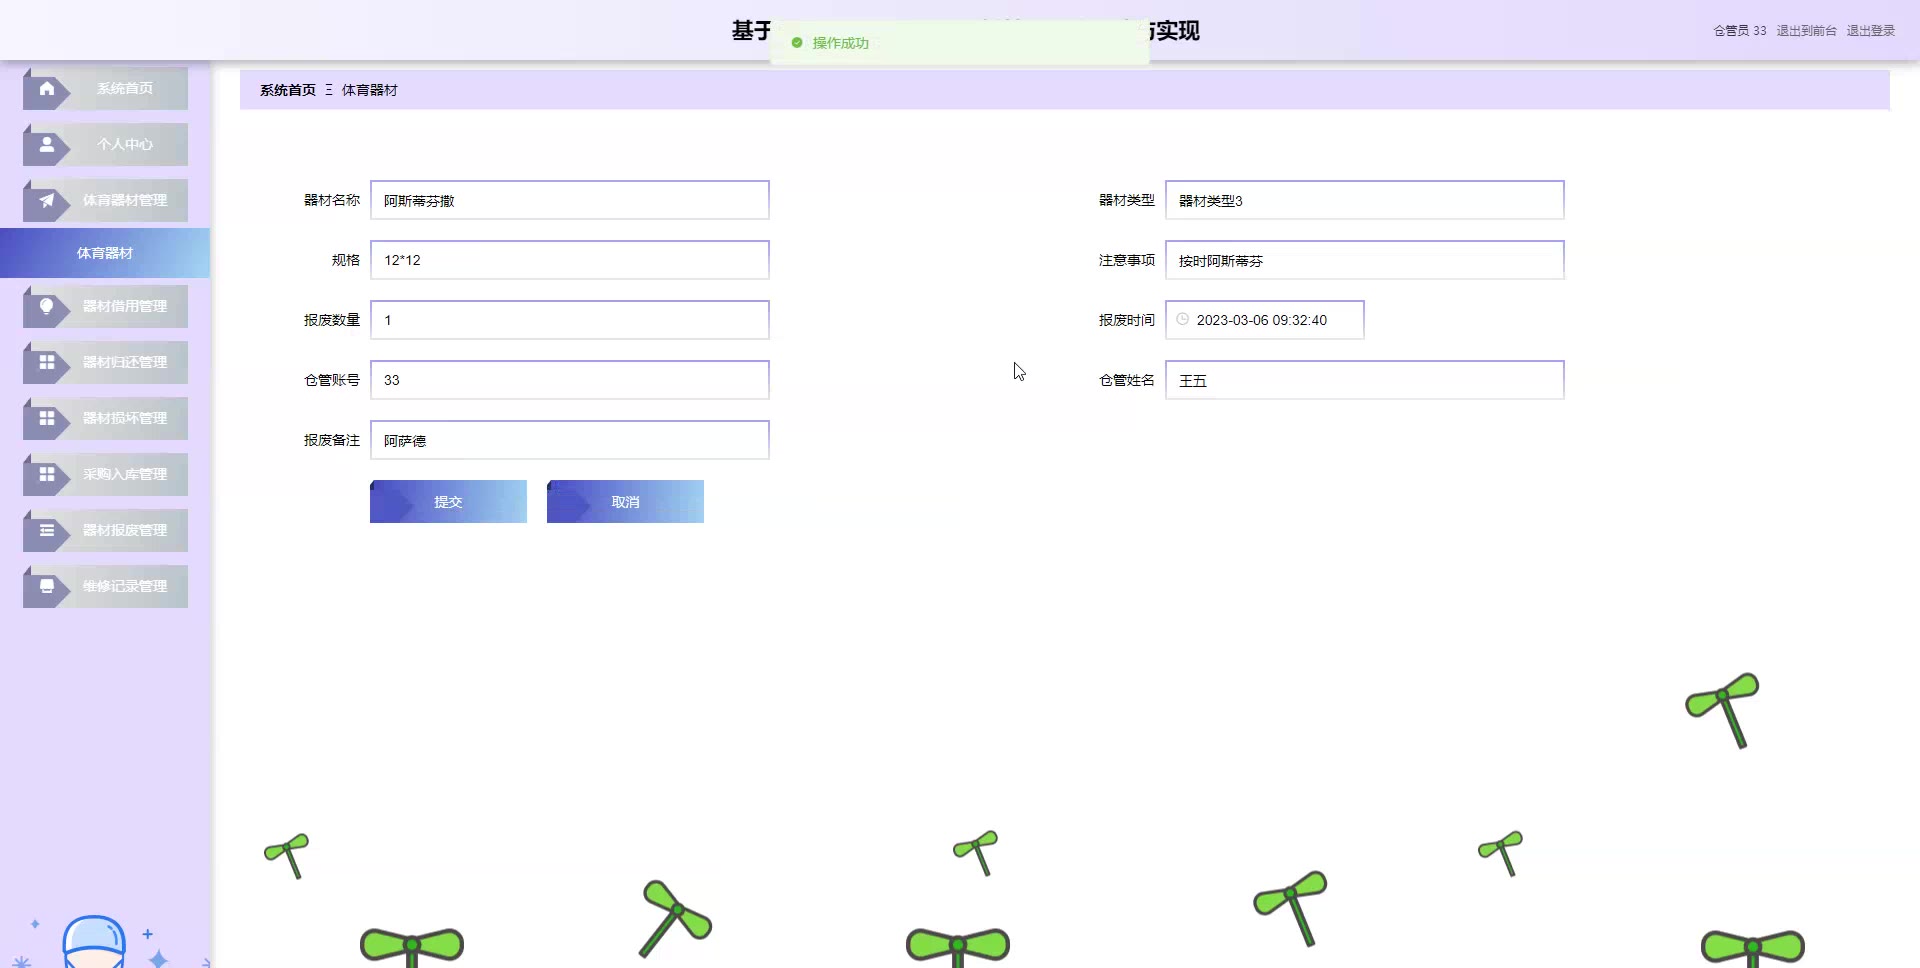Click the paper plane icon beside 体育器材管理
Viewport: 1920px width, 968px height.
(46, 200)
